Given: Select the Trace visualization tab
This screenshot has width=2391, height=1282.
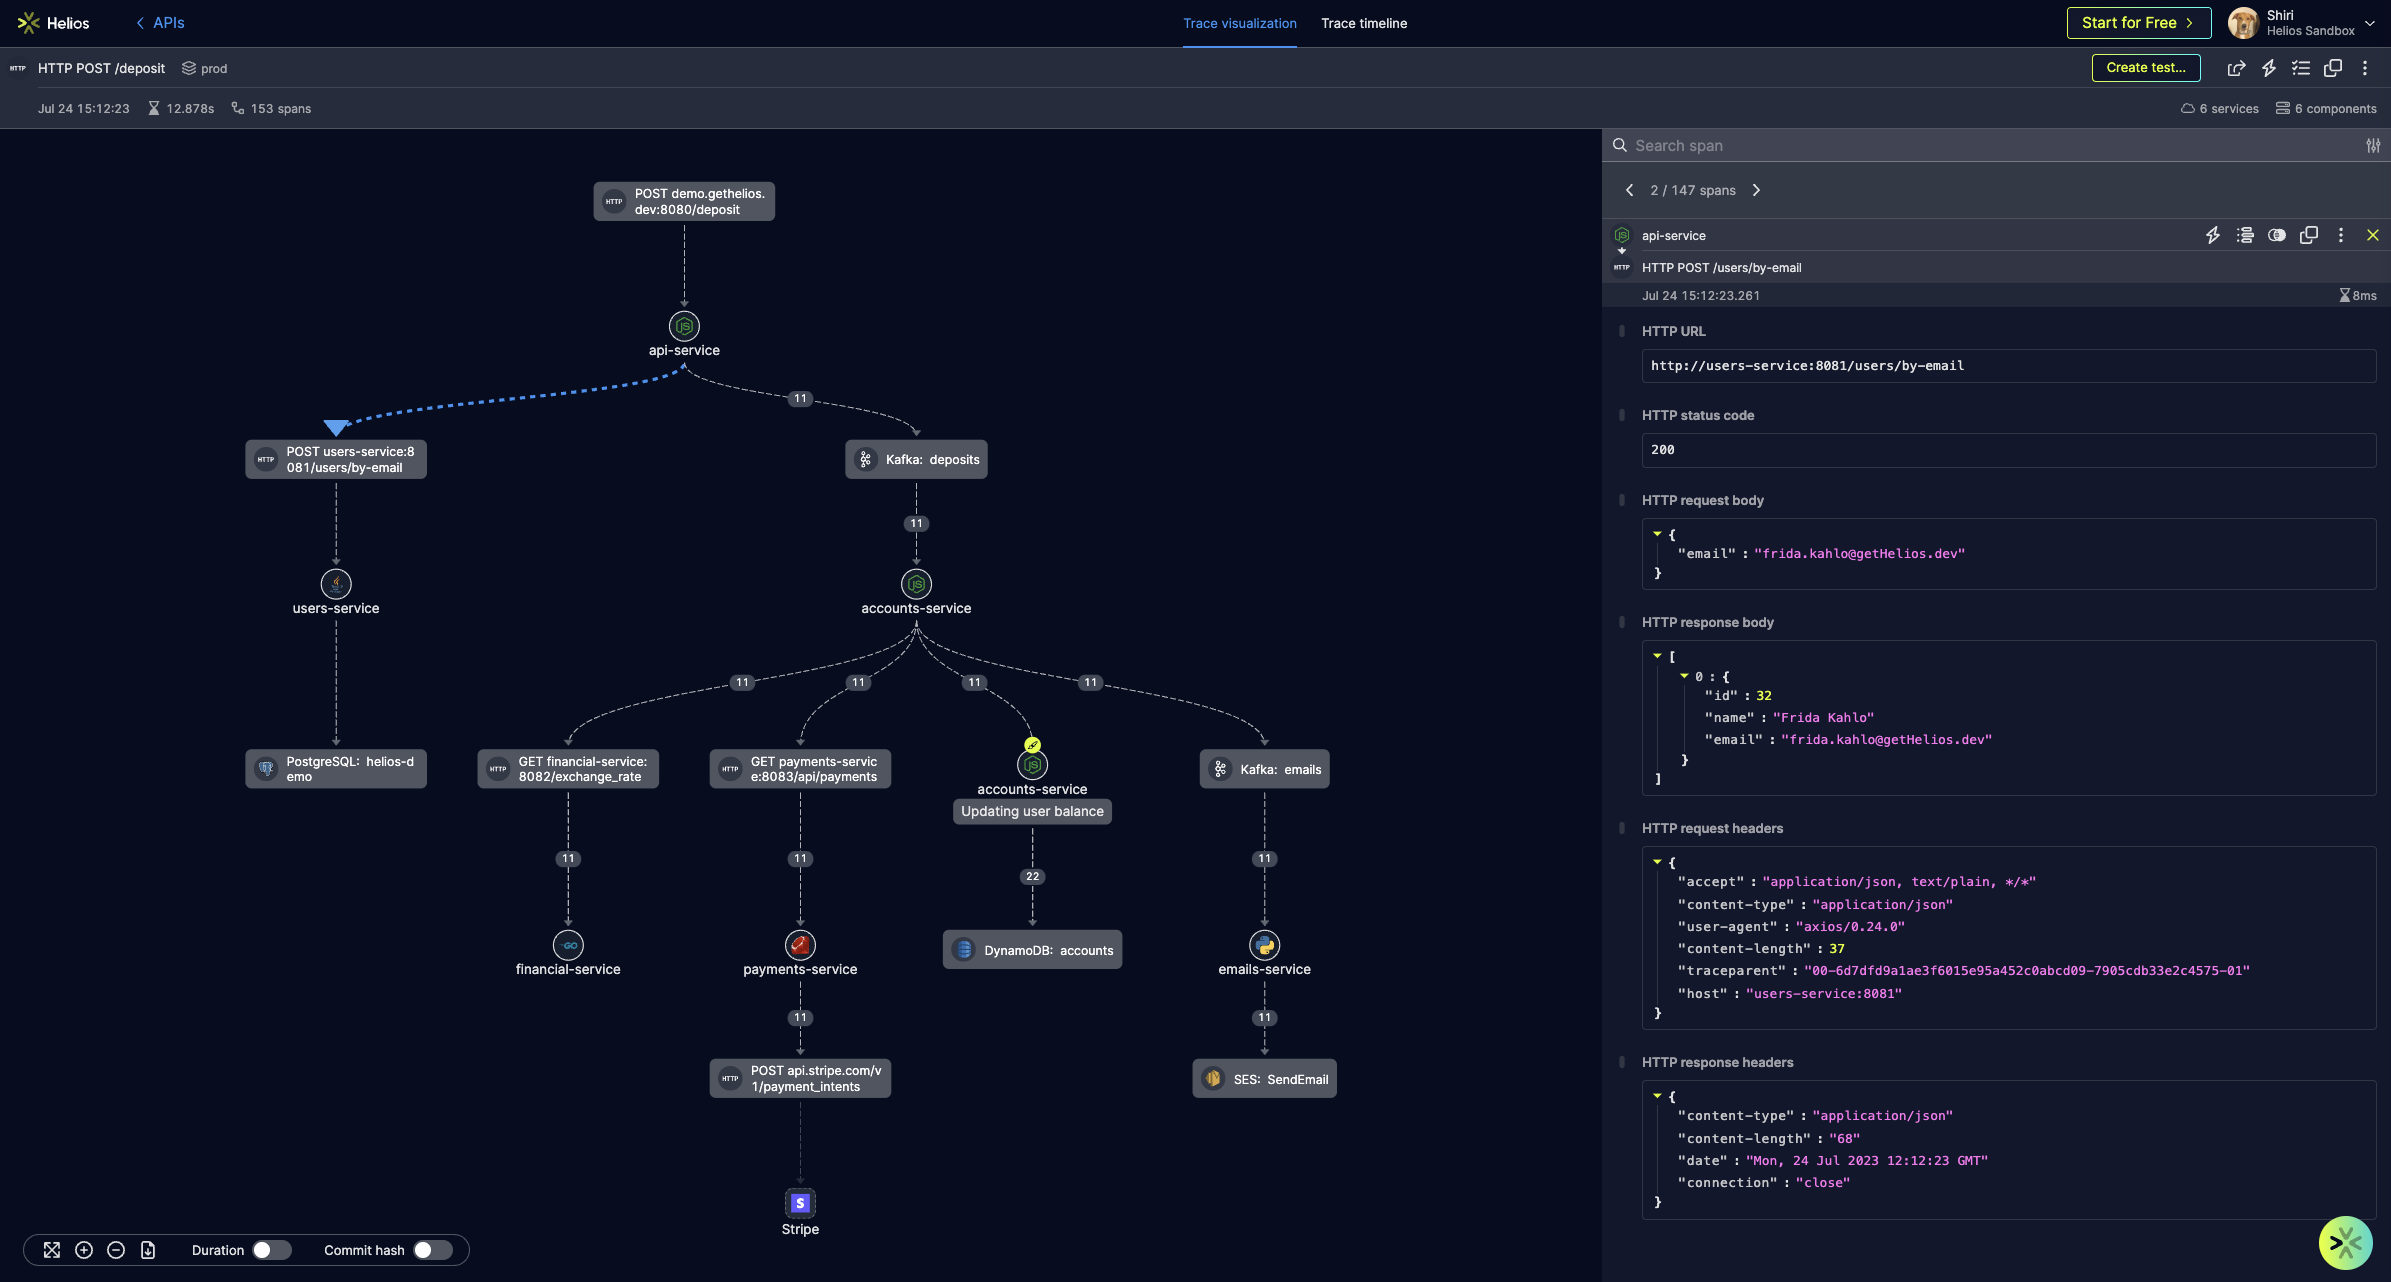Looking at the screenshot, I should pyautogui.click(x=1239, y=23).
